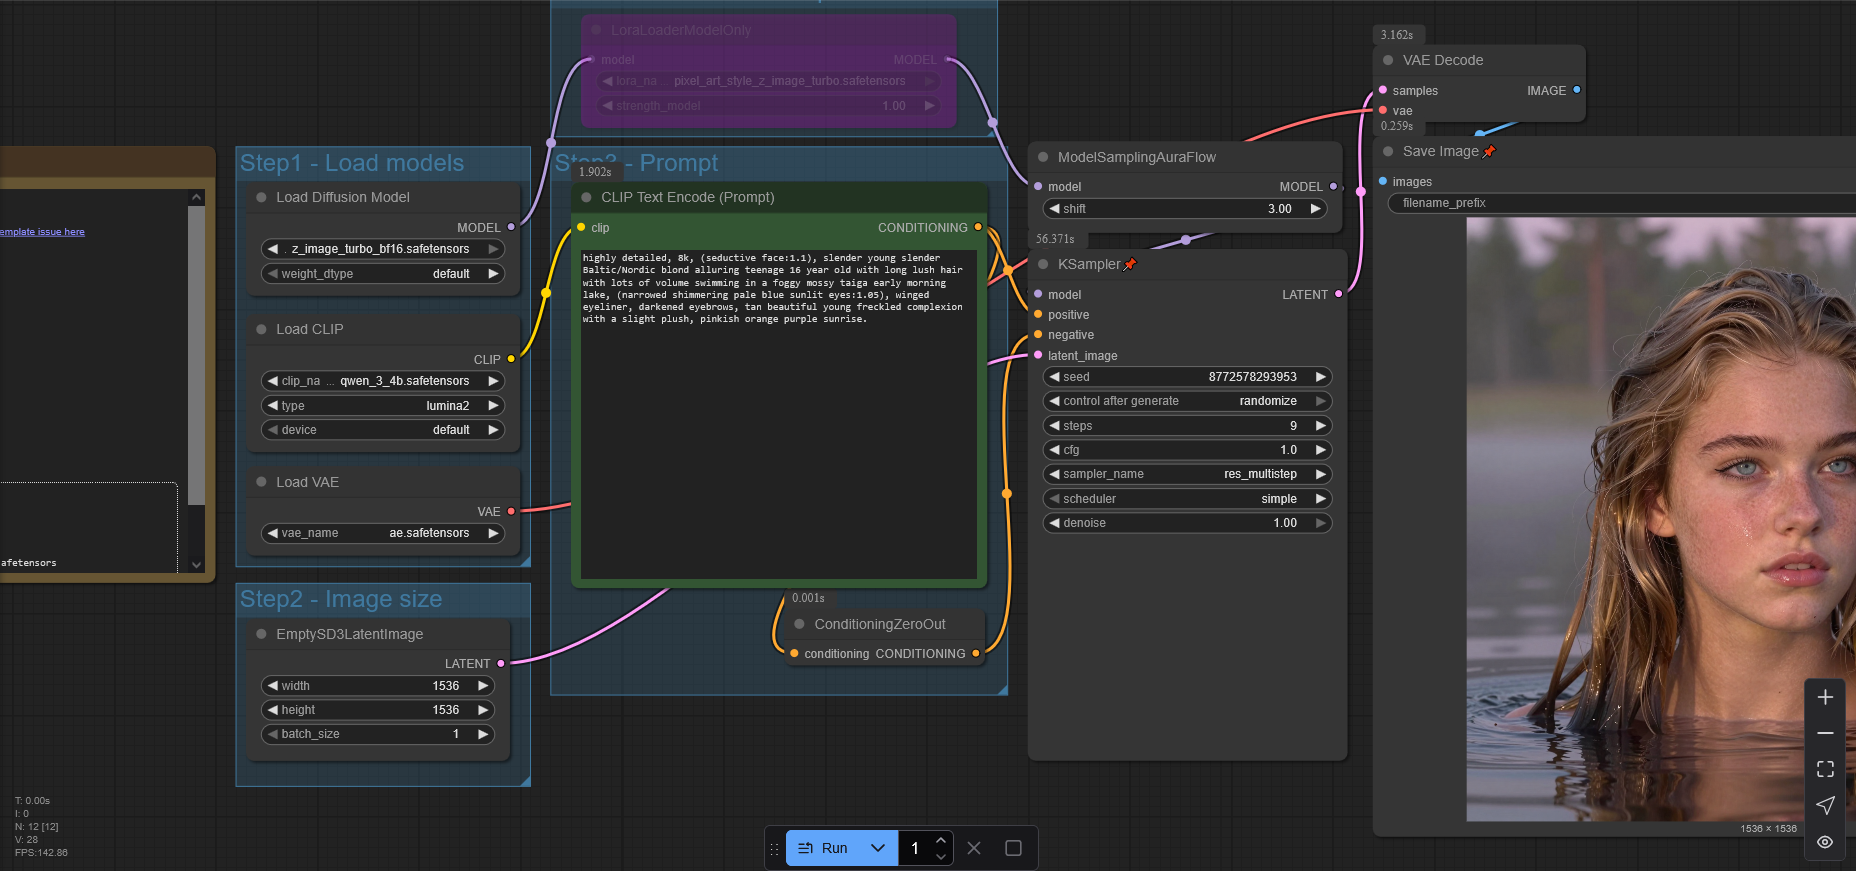Click the fit view icon
1856x871 pixels.
click(1825, 769)
